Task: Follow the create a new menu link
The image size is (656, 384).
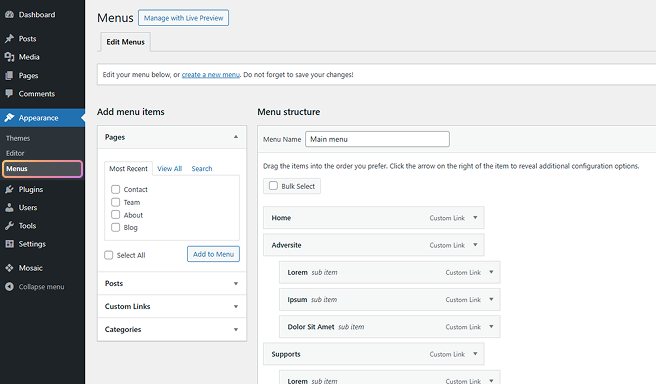Action: 210,74
